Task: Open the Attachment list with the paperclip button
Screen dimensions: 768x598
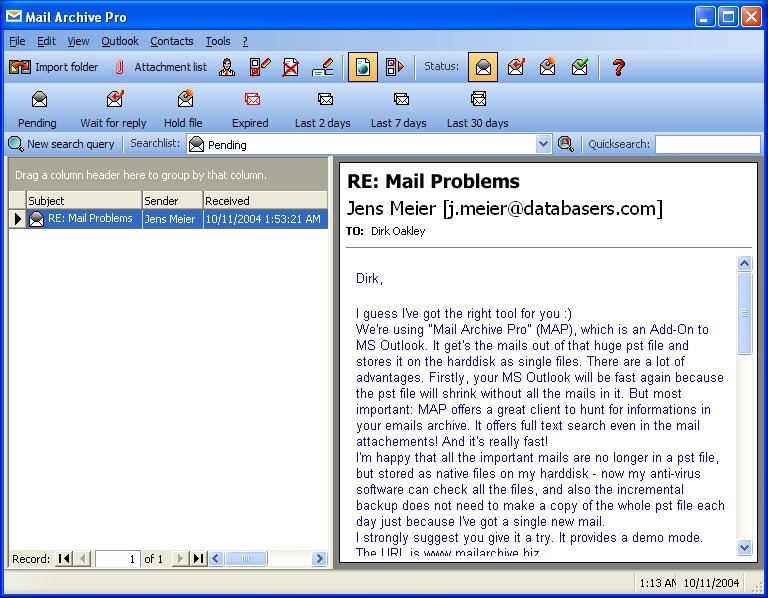Action: (x=161, y=67)
